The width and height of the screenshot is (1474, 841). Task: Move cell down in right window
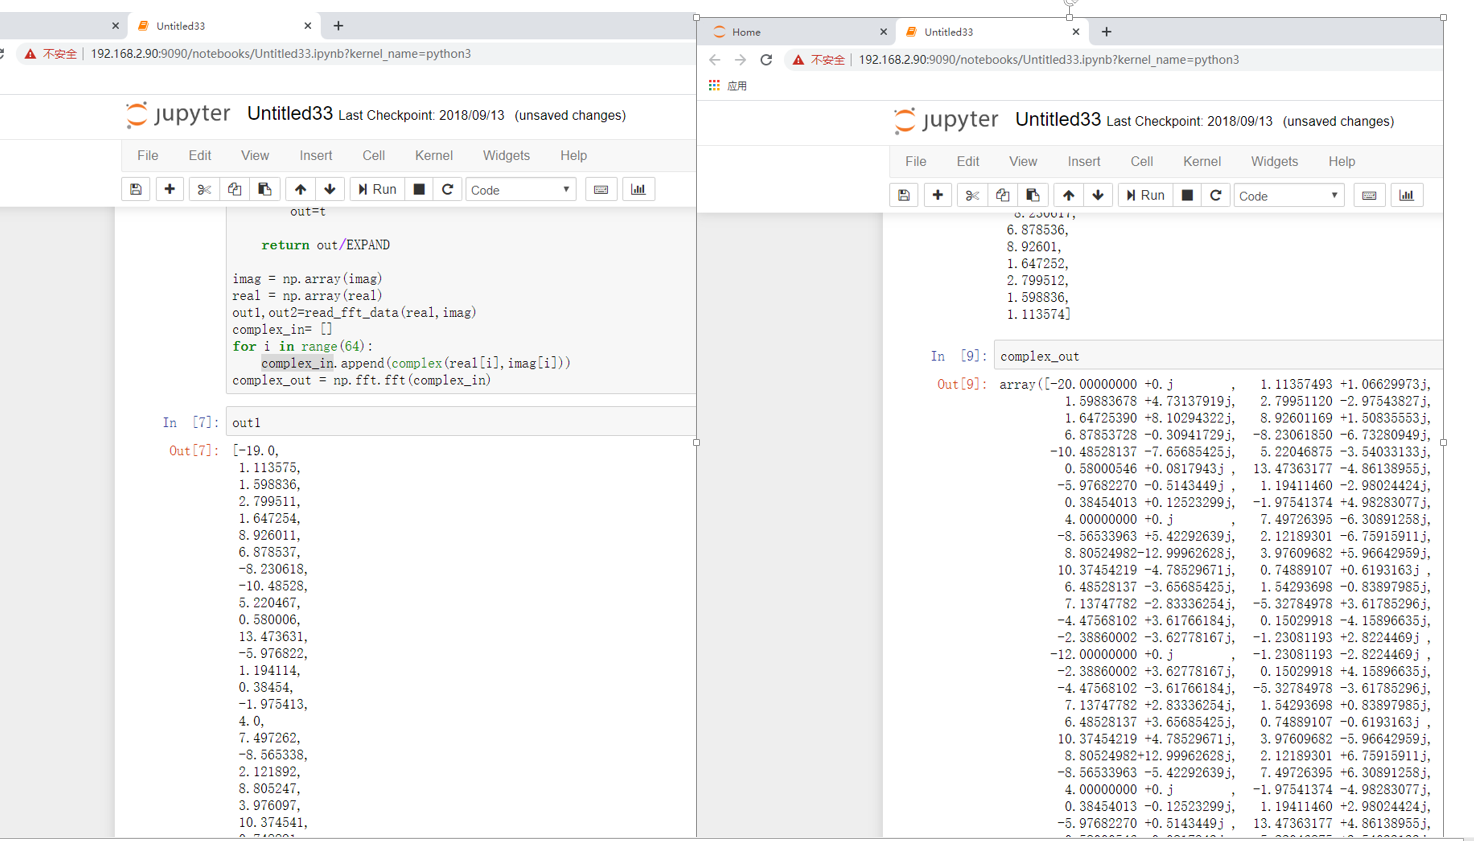[x=1098, y=195]
